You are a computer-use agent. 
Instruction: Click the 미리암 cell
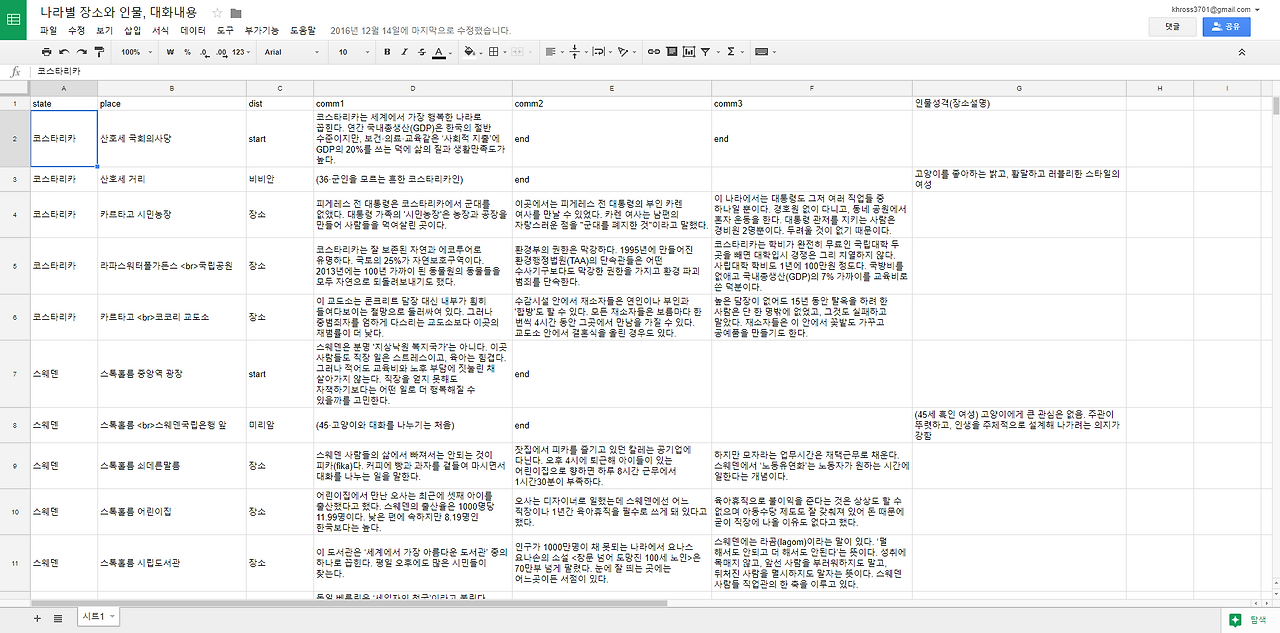point(280,425)
